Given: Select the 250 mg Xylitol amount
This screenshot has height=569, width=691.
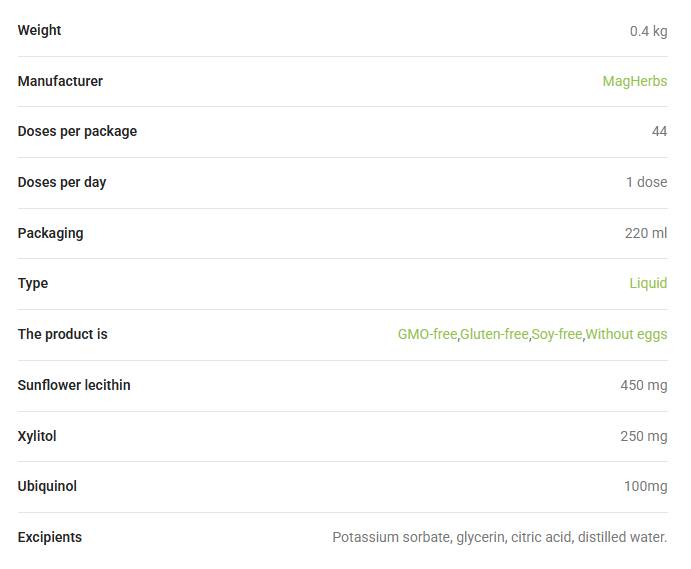Looking at the screenshot, I should [x=643, y=436].
